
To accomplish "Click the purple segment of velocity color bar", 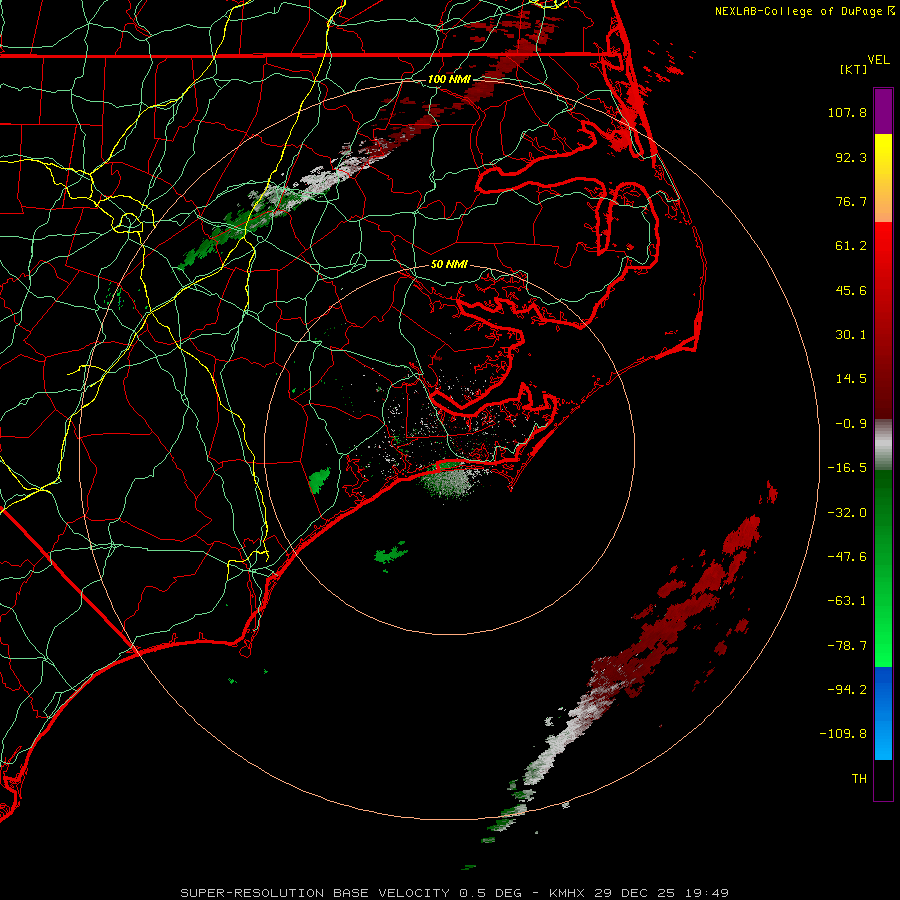I will click(x=883, y=111).
